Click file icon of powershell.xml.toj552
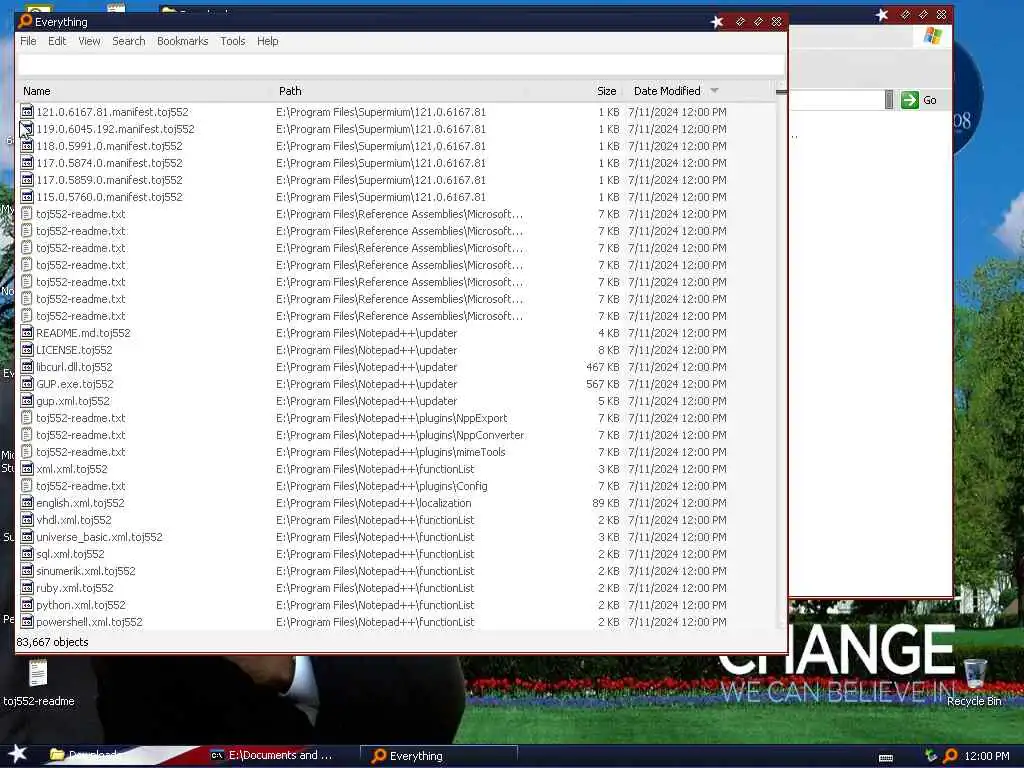The height and width of the screenshot is (768, 1024). [27, 621]
